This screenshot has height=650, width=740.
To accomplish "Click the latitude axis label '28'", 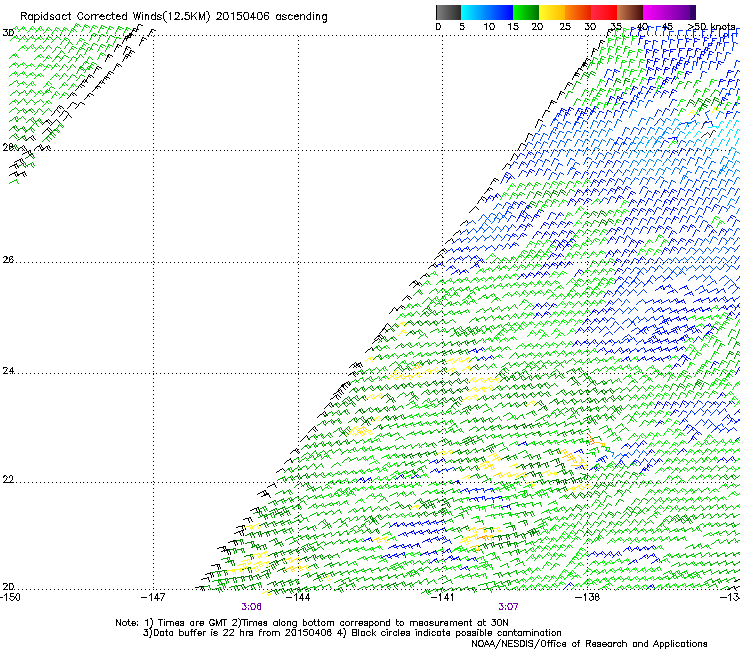I will 8,147.
